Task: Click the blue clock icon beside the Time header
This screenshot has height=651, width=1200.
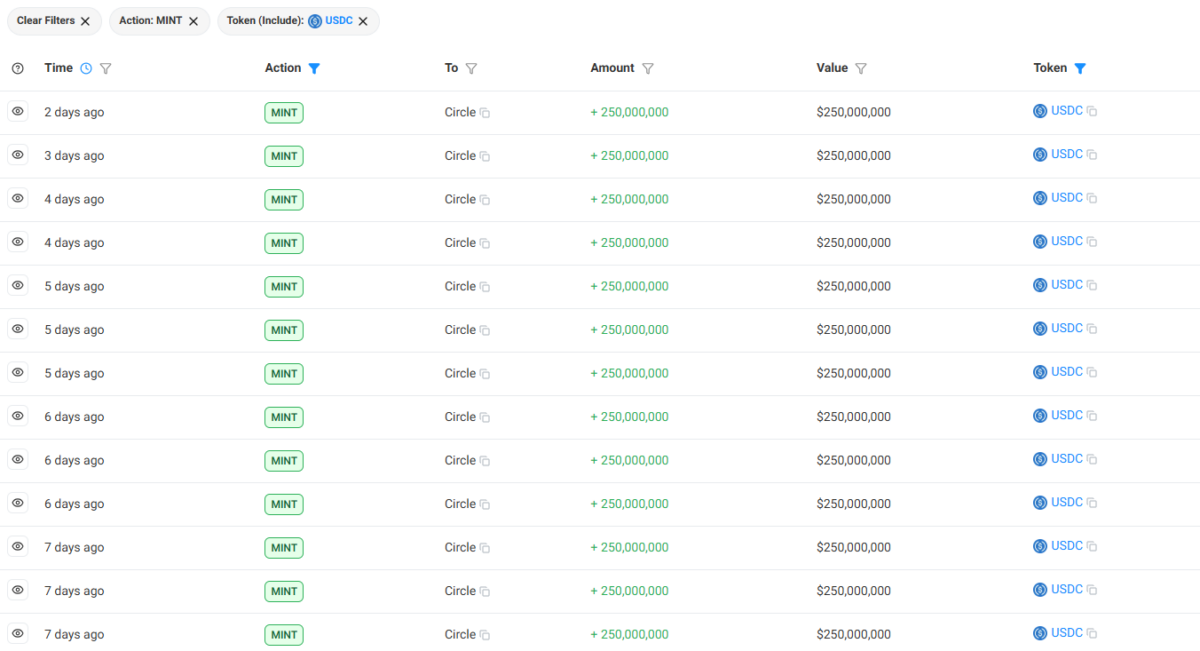Action: point(86,67)
